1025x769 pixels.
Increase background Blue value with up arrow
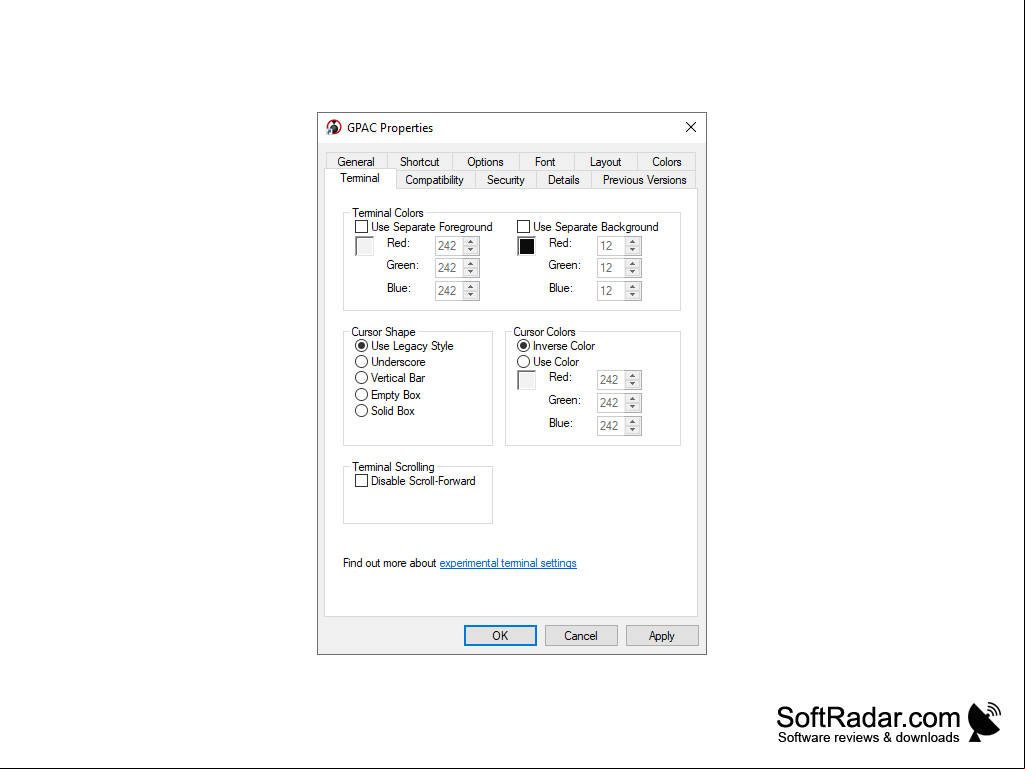click(633, 286)
